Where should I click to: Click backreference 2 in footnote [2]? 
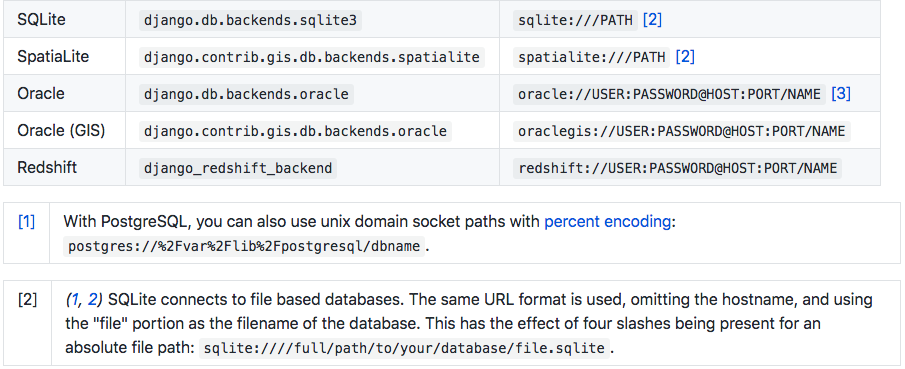91,300
